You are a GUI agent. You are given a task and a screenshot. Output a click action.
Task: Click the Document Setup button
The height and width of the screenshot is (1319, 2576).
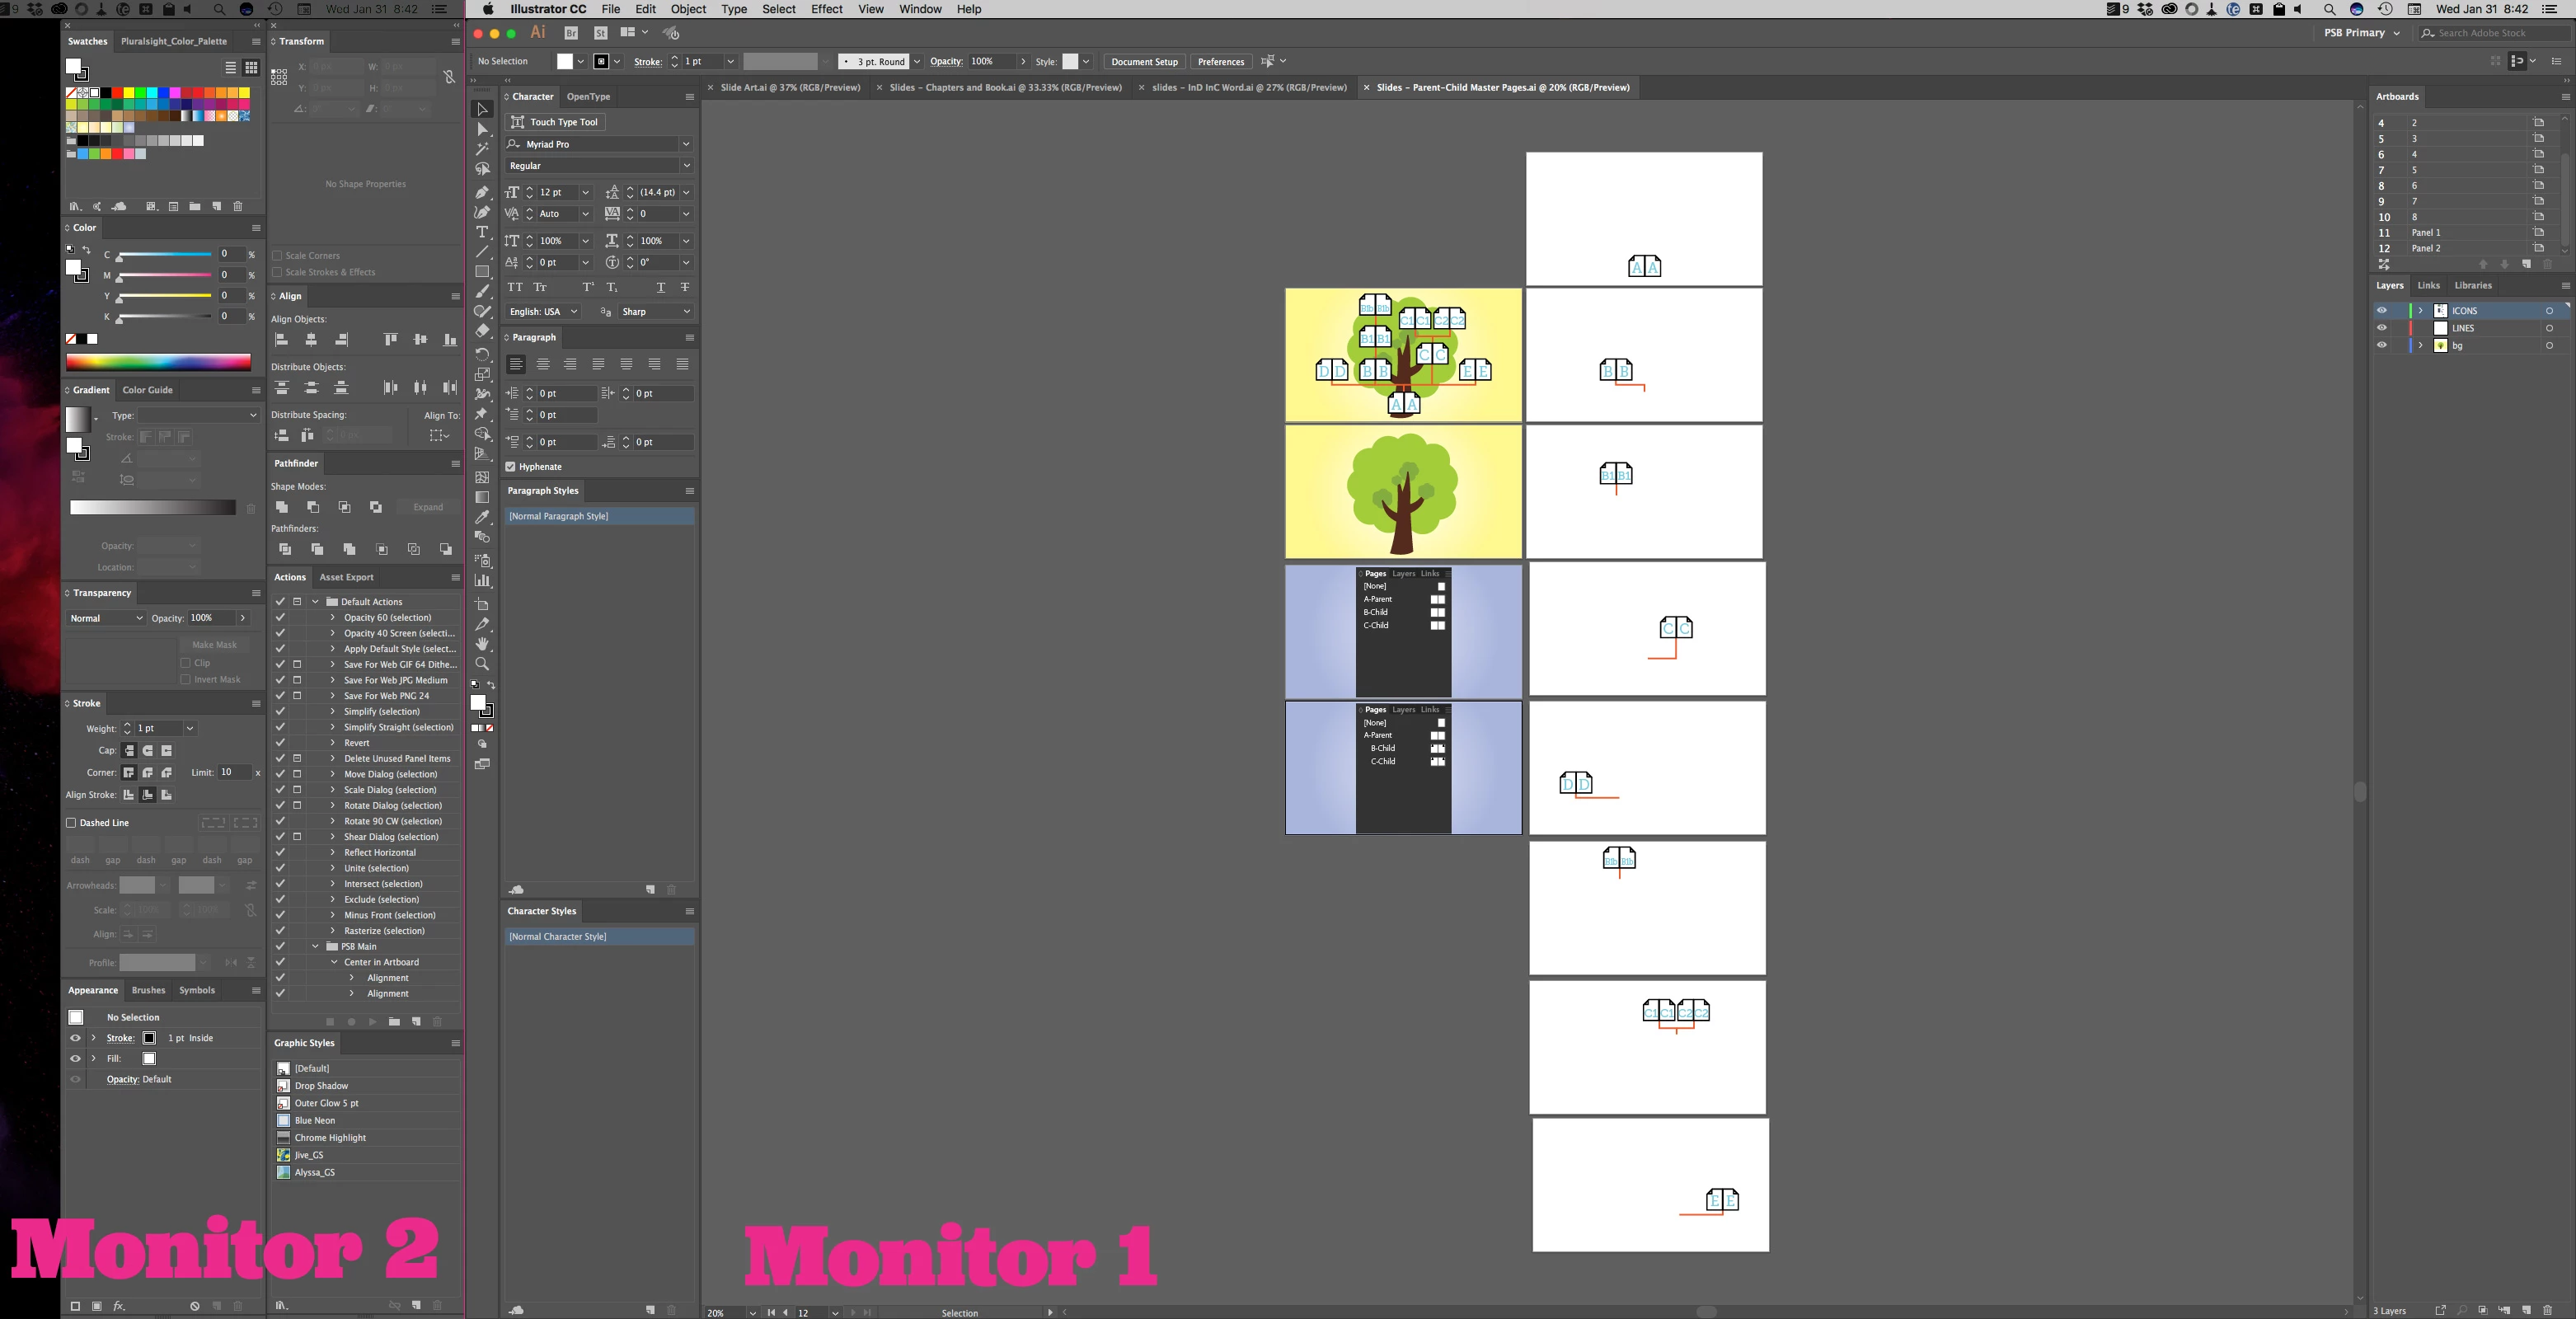click(x=1144, y=61)
